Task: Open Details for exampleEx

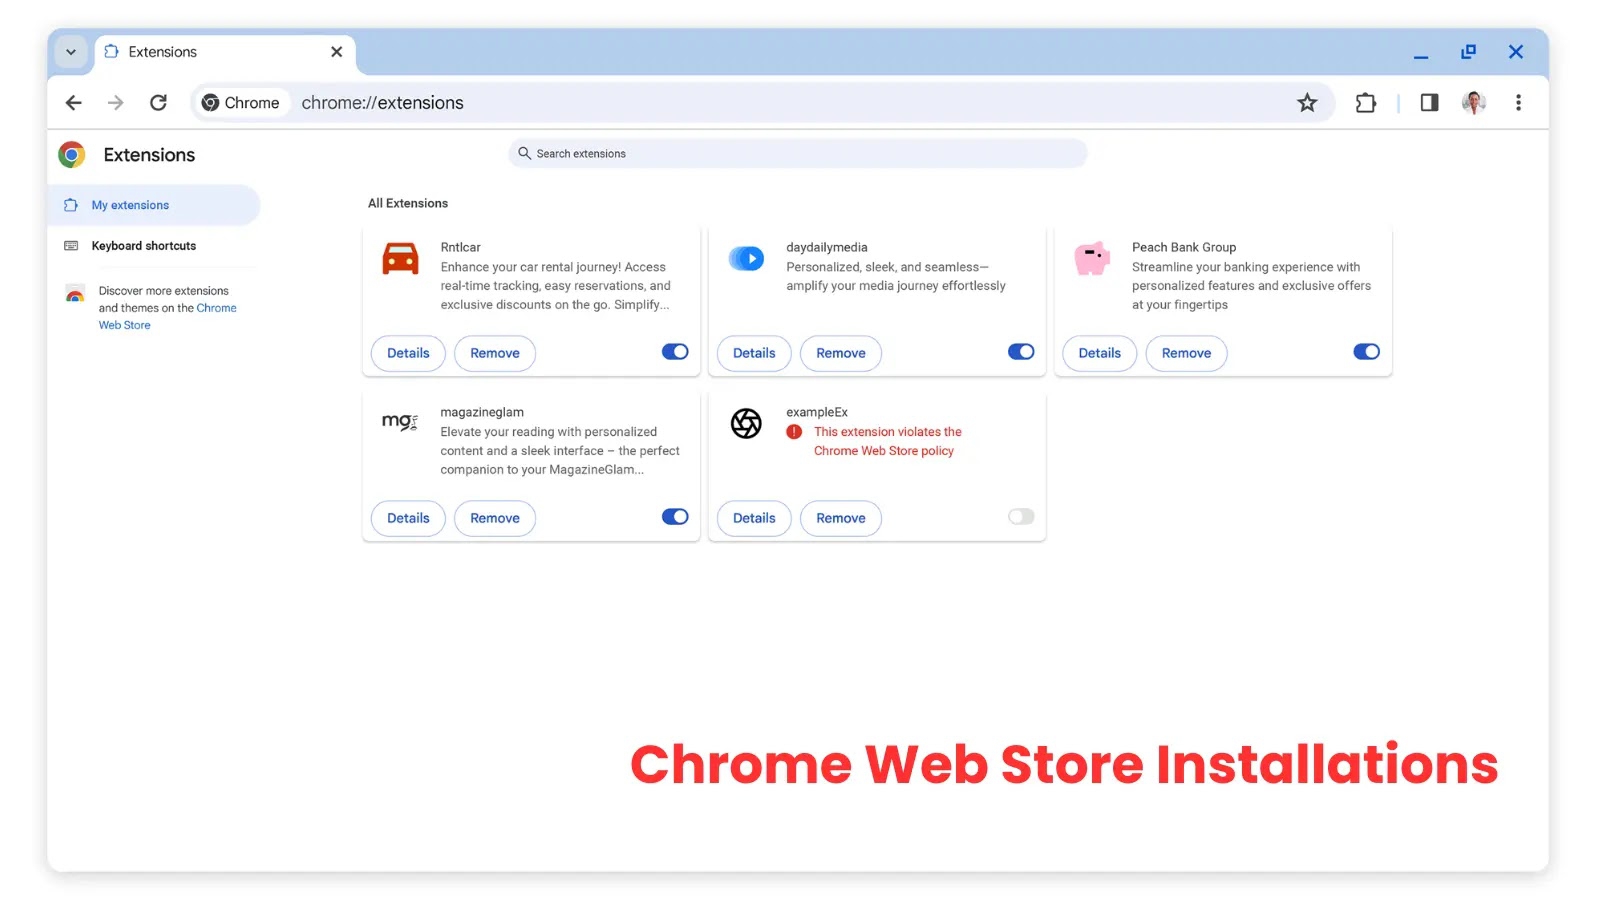Action: (x=754, y=518)
